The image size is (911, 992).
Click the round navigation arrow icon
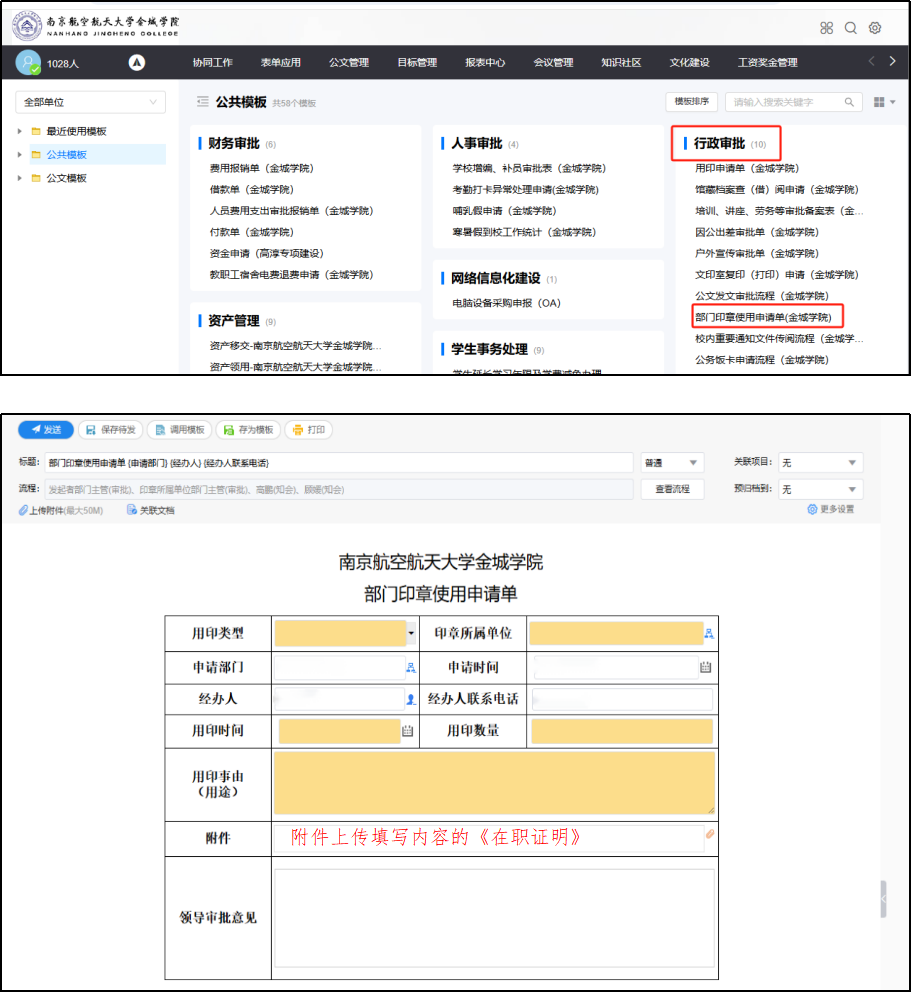tap(137, 63)
